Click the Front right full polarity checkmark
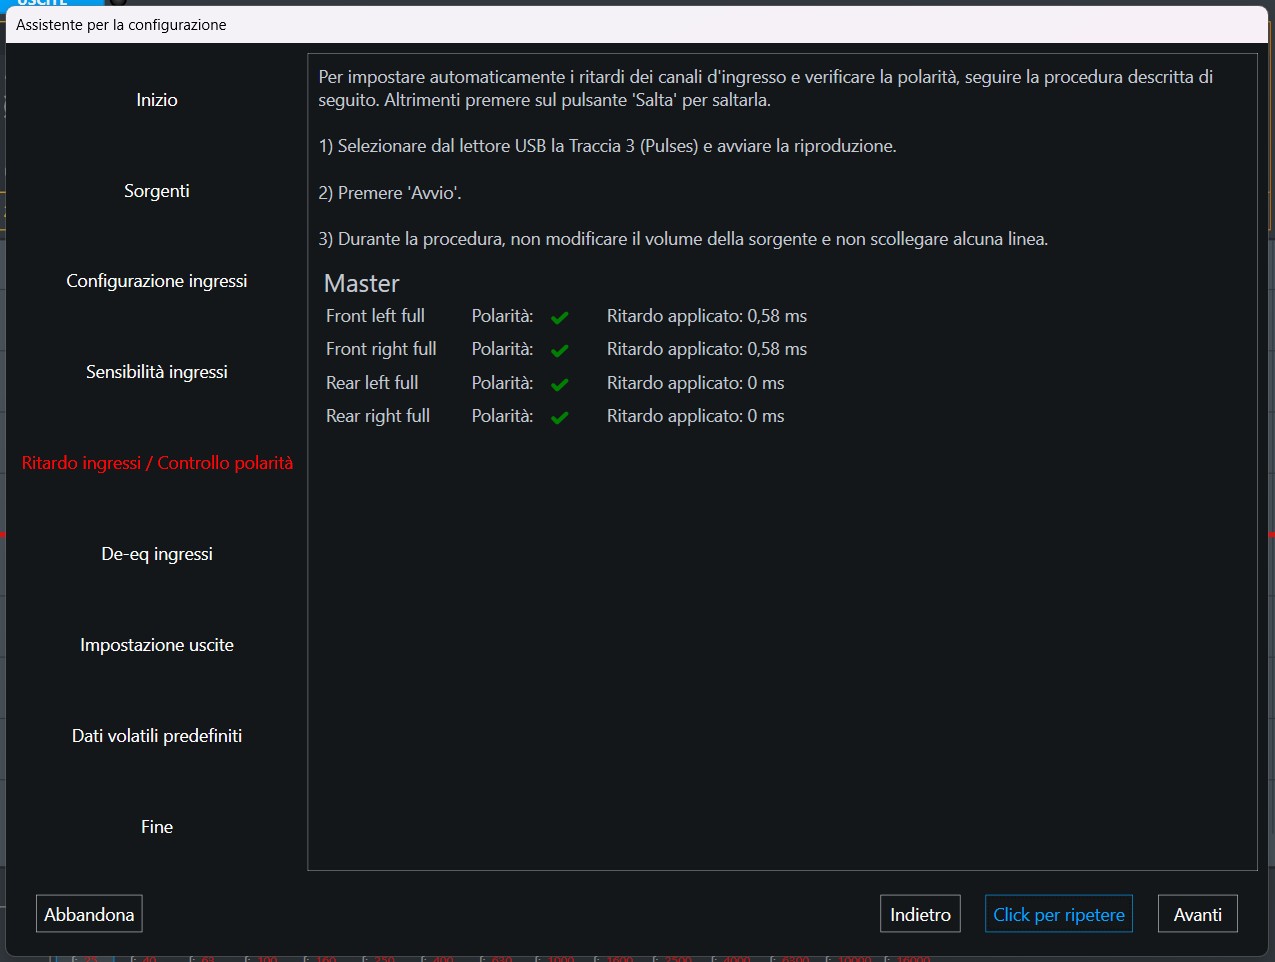 pyautogui.click(x=560, y=350)
